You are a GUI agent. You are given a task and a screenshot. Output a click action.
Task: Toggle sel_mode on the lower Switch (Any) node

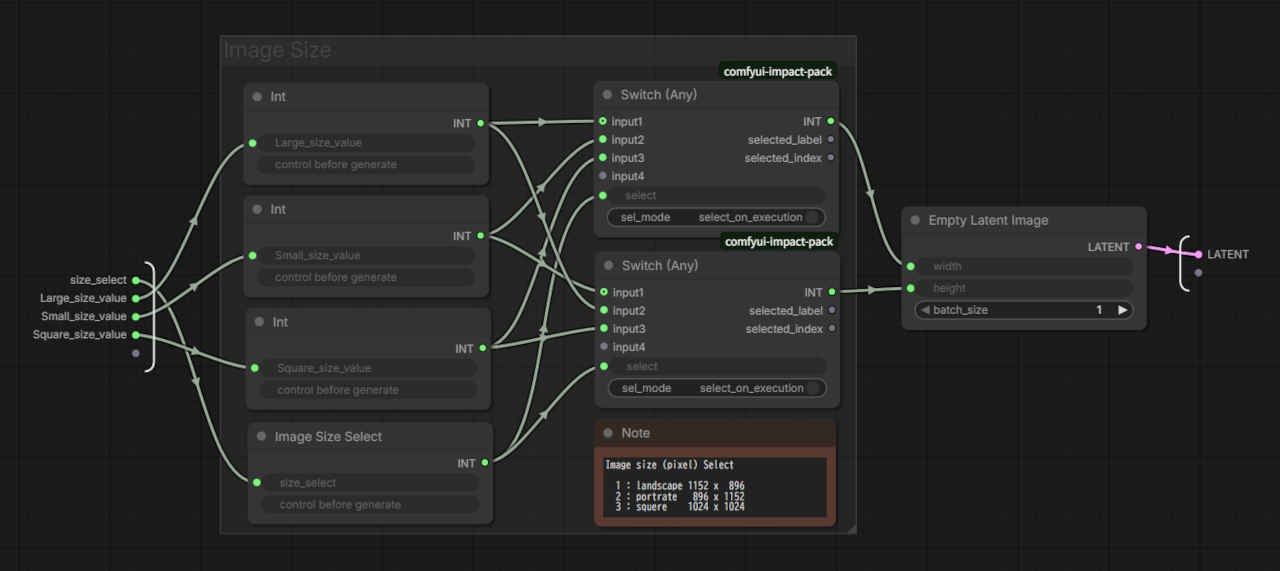tap(717, 388)
